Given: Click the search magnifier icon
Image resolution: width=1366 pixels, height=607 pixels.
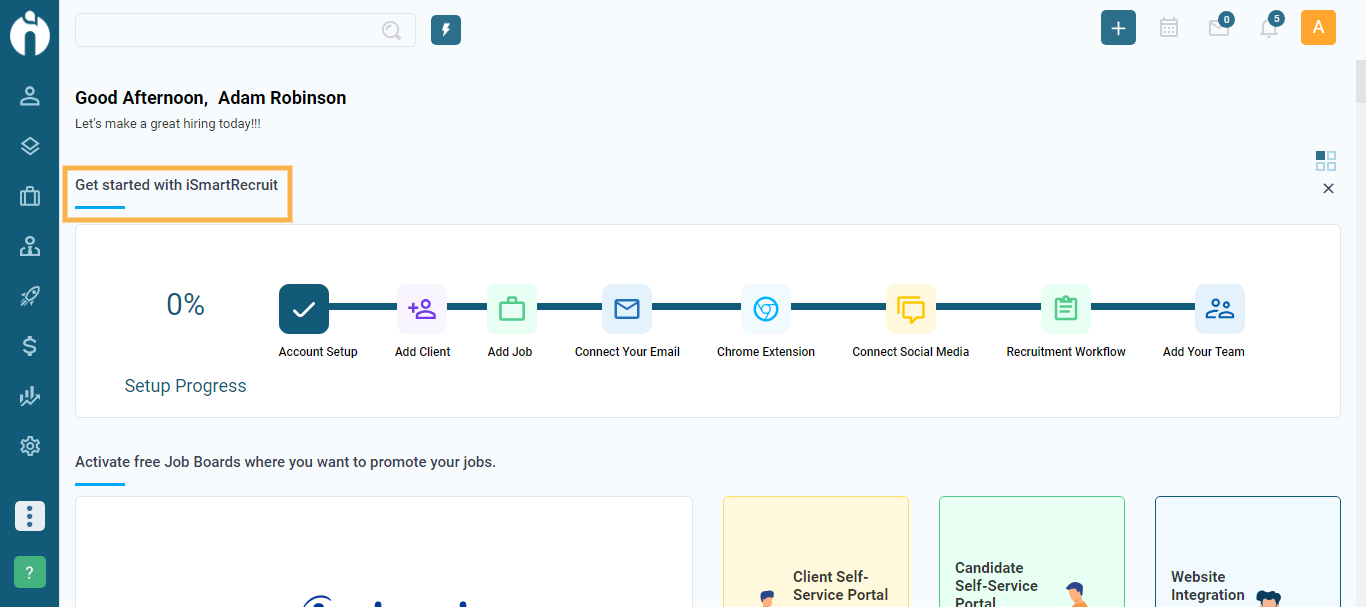Looking at the screenshot, I should point(391,30).
